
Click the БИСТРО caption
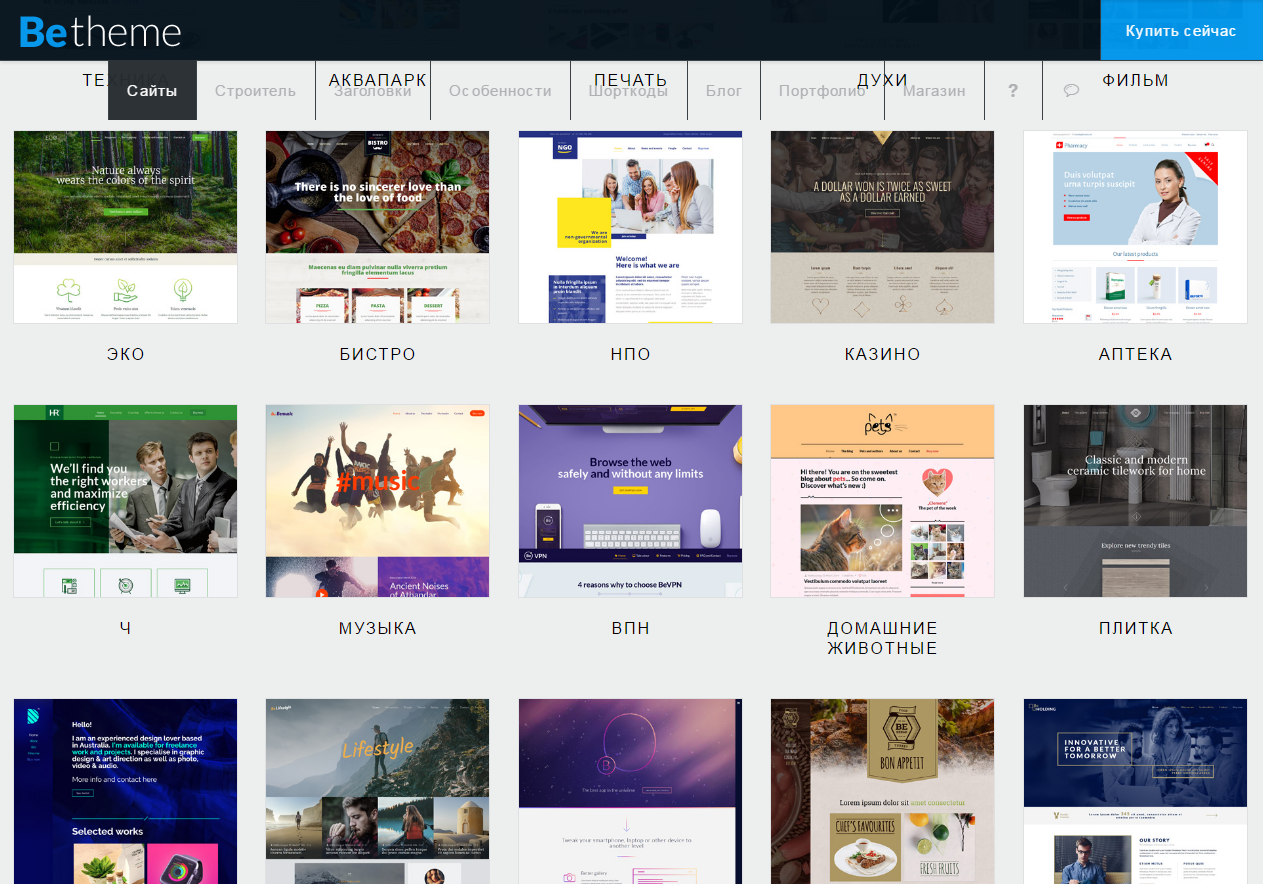378,354
